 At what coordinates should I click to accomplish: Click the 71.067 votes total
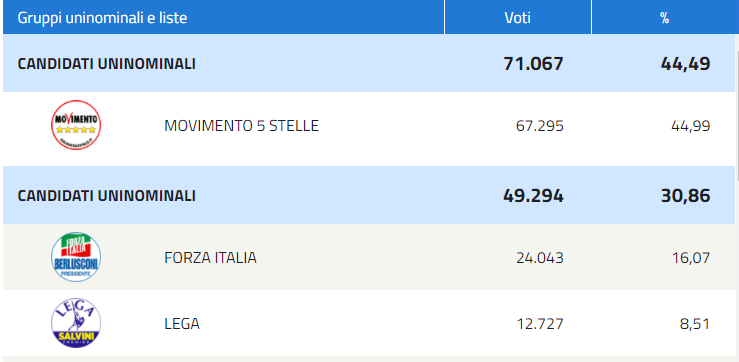coord(533,64)
